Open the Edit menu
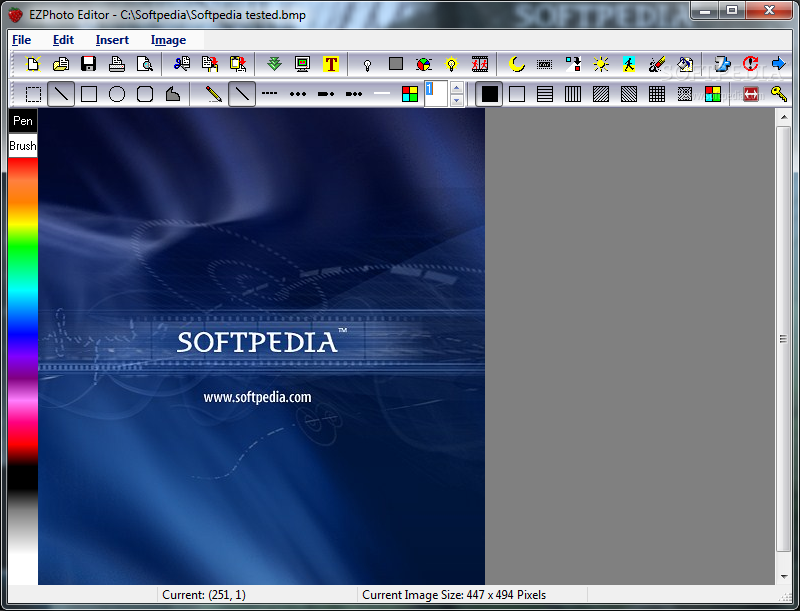Image resolution: width=800 pixels, height=611 pixels. pyautogui.click(x=63, y=40)
